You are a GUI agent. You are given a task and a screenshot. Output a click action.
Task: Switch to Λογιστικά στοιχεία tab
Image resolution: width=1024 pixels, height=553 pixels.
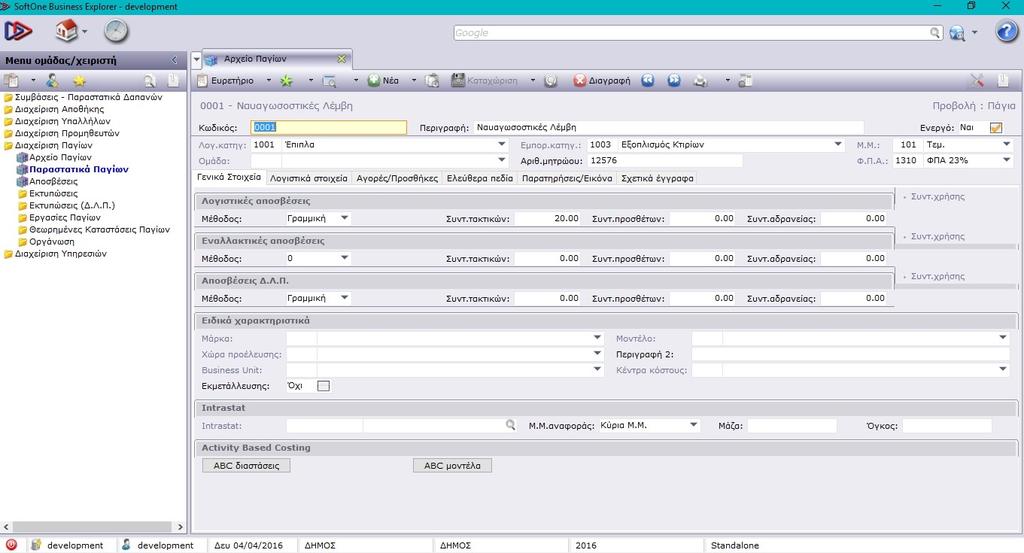pos(308,178)
